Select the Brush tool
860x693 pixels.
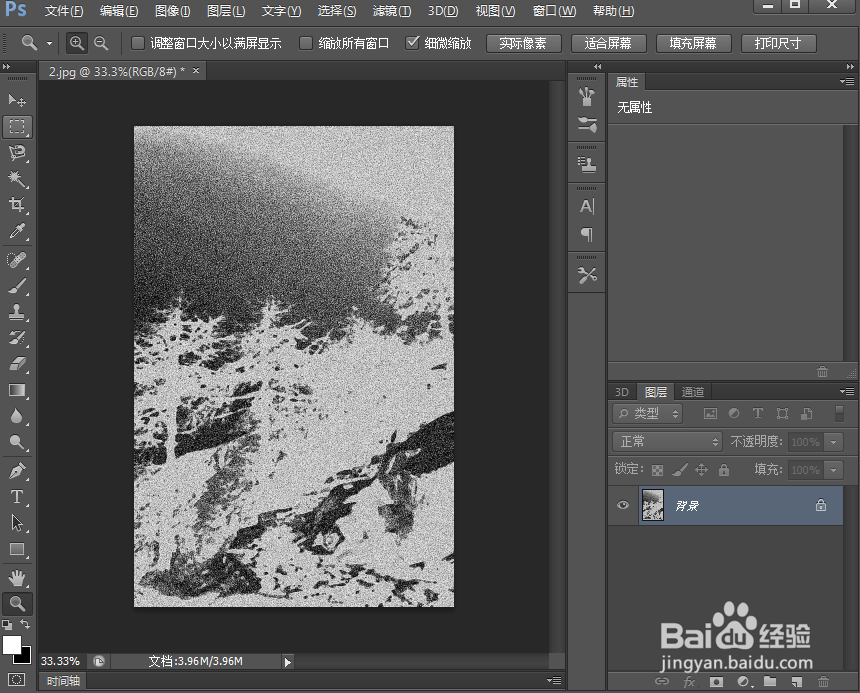tap(17, 286)
